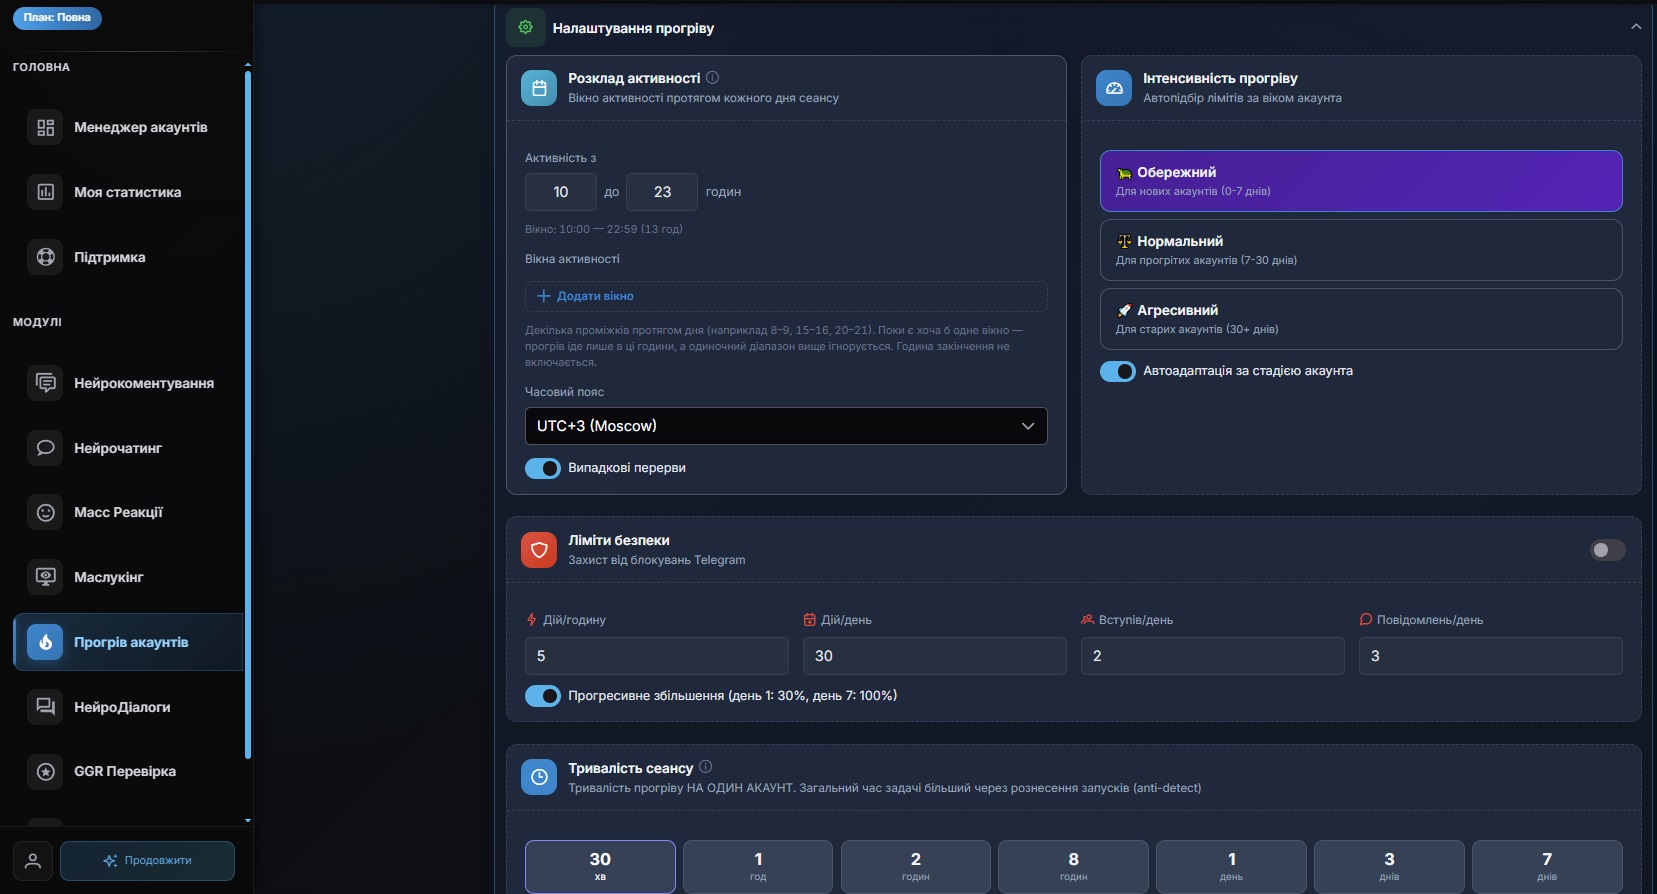The width and height of the screenshot is (1657, 894).
Task: Click the Прогрів акаунтів flame icon
Action: (45, 642)
